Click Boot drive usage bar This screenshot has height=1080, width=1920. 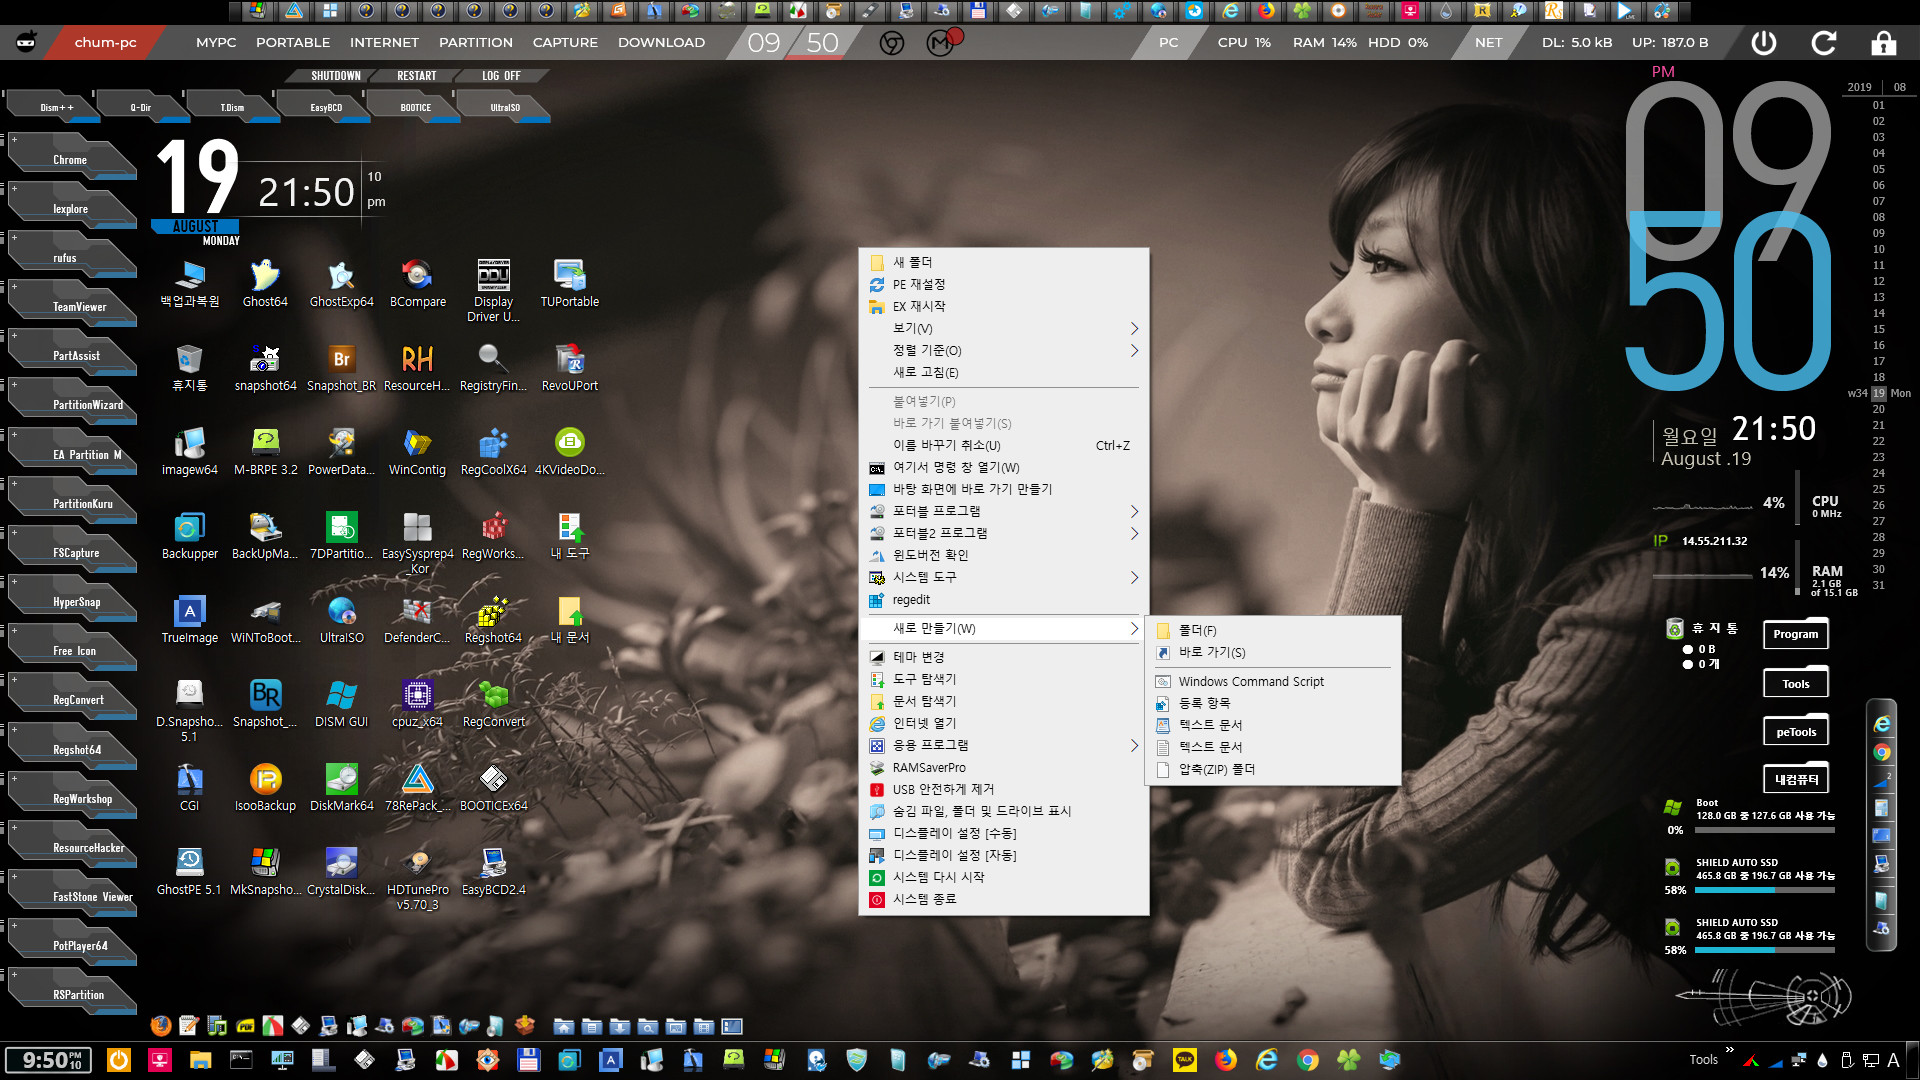(1765, 830)
